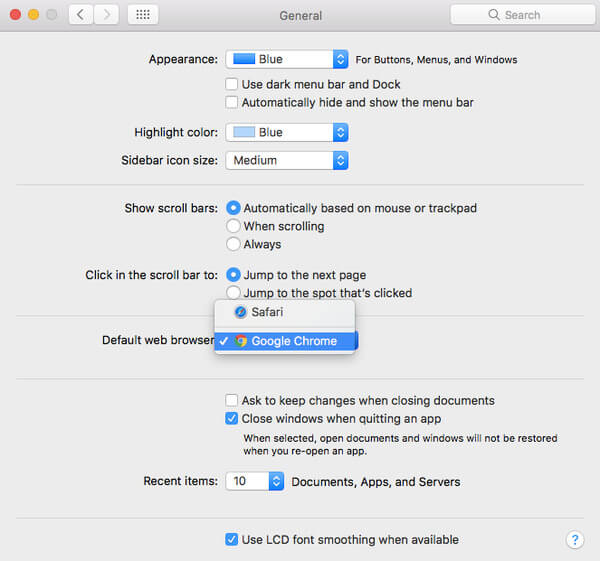
Task: Select Always show scroll bars option
Action: 233,244
